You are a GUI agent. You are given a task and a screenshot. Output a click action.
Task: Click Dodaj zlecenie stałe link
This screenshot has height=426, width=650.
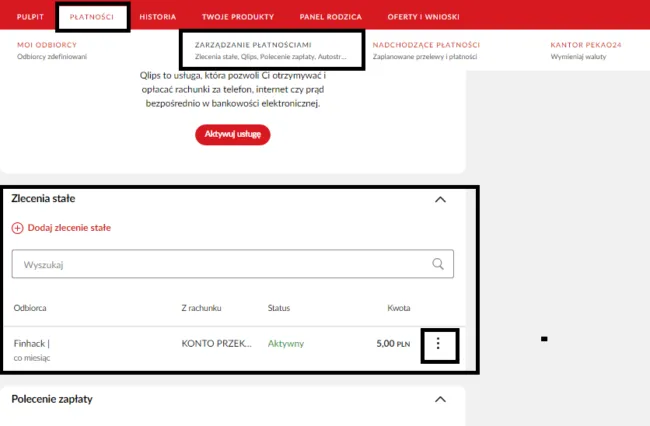(x=68, y=228)
